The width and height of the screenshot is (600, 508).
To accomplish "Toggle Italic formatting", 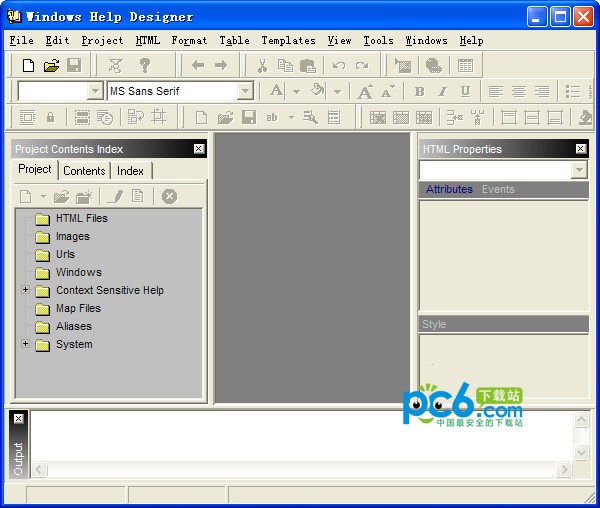I will coord(442,91).
